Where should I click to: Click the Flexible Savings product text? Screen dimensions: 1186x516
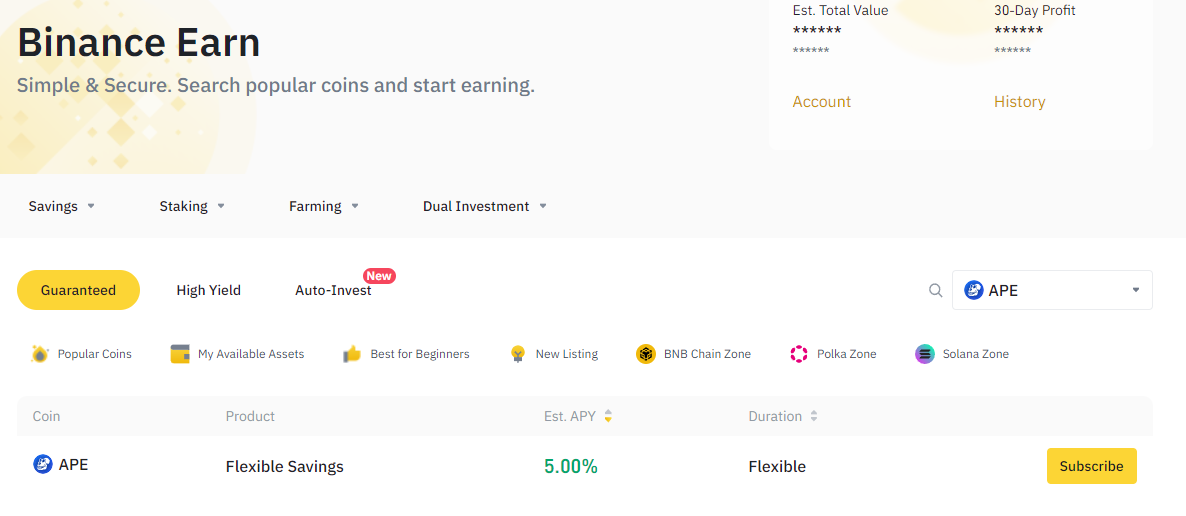pyautogui.click(x=284, y=466)
